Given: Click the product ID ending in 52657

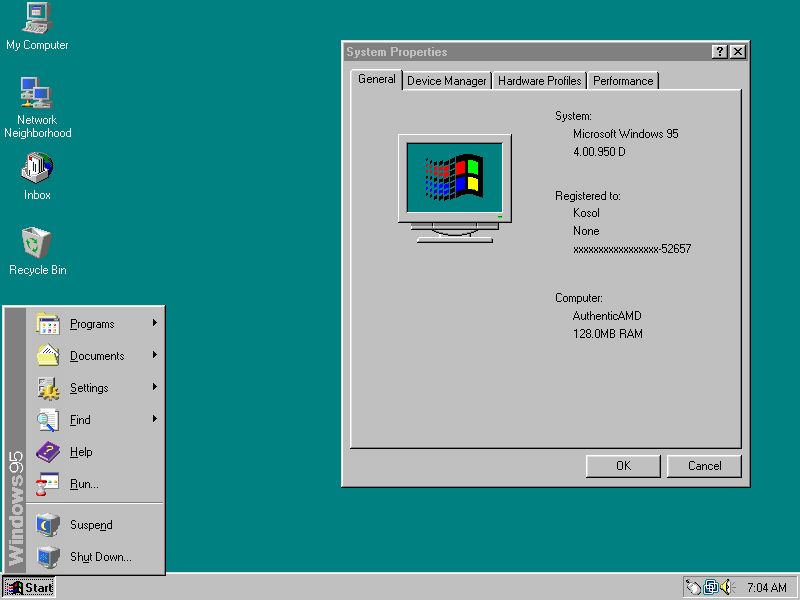Looking at the screenshot, I should [632, 249].
